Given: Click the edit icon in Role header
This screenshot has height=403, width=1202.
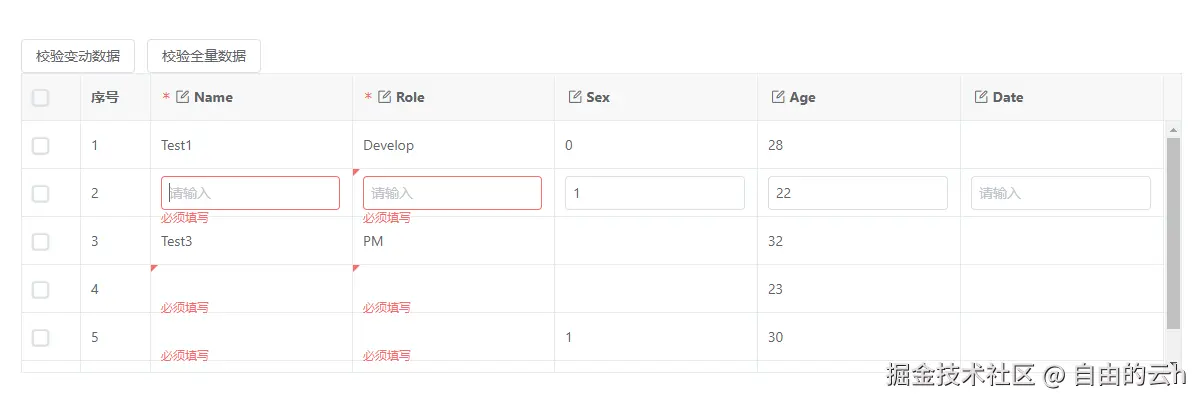Looking at the screenshot, I should click(384, 97).
